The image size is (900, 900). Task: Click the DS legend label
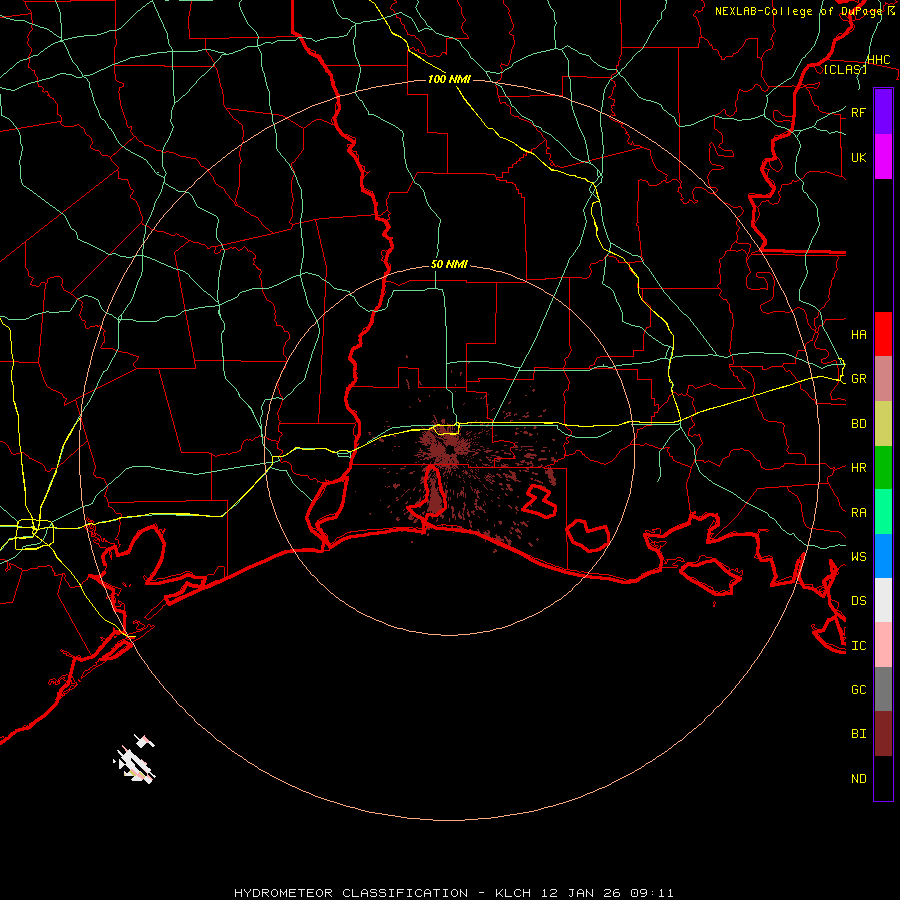pyautogui.click(x=858, y=601)
